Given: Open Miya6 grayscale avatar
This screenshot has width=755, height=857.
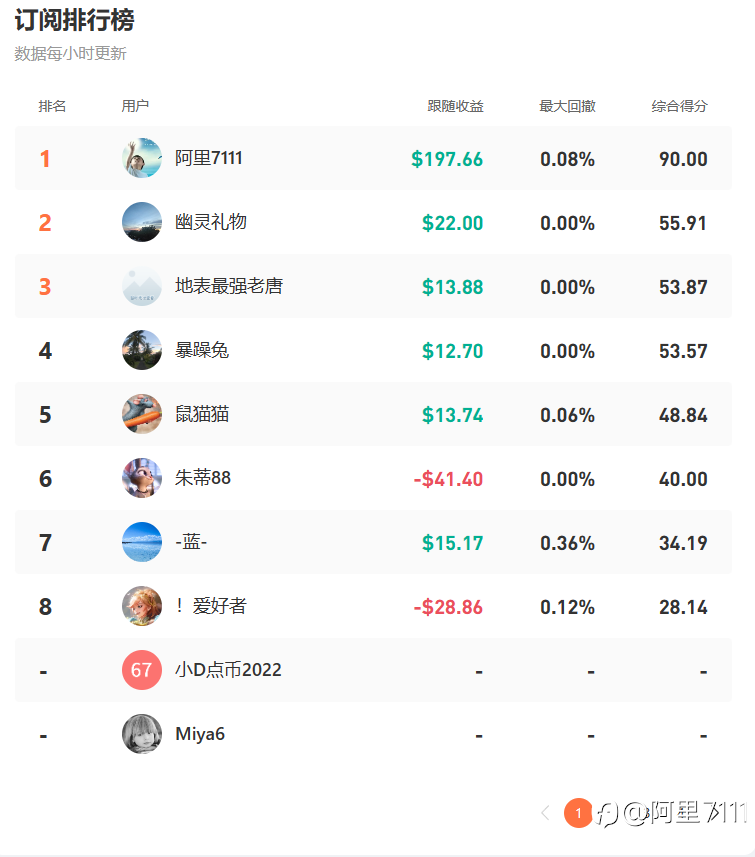Looking at the screenshot, I should (x=142, y=733).
